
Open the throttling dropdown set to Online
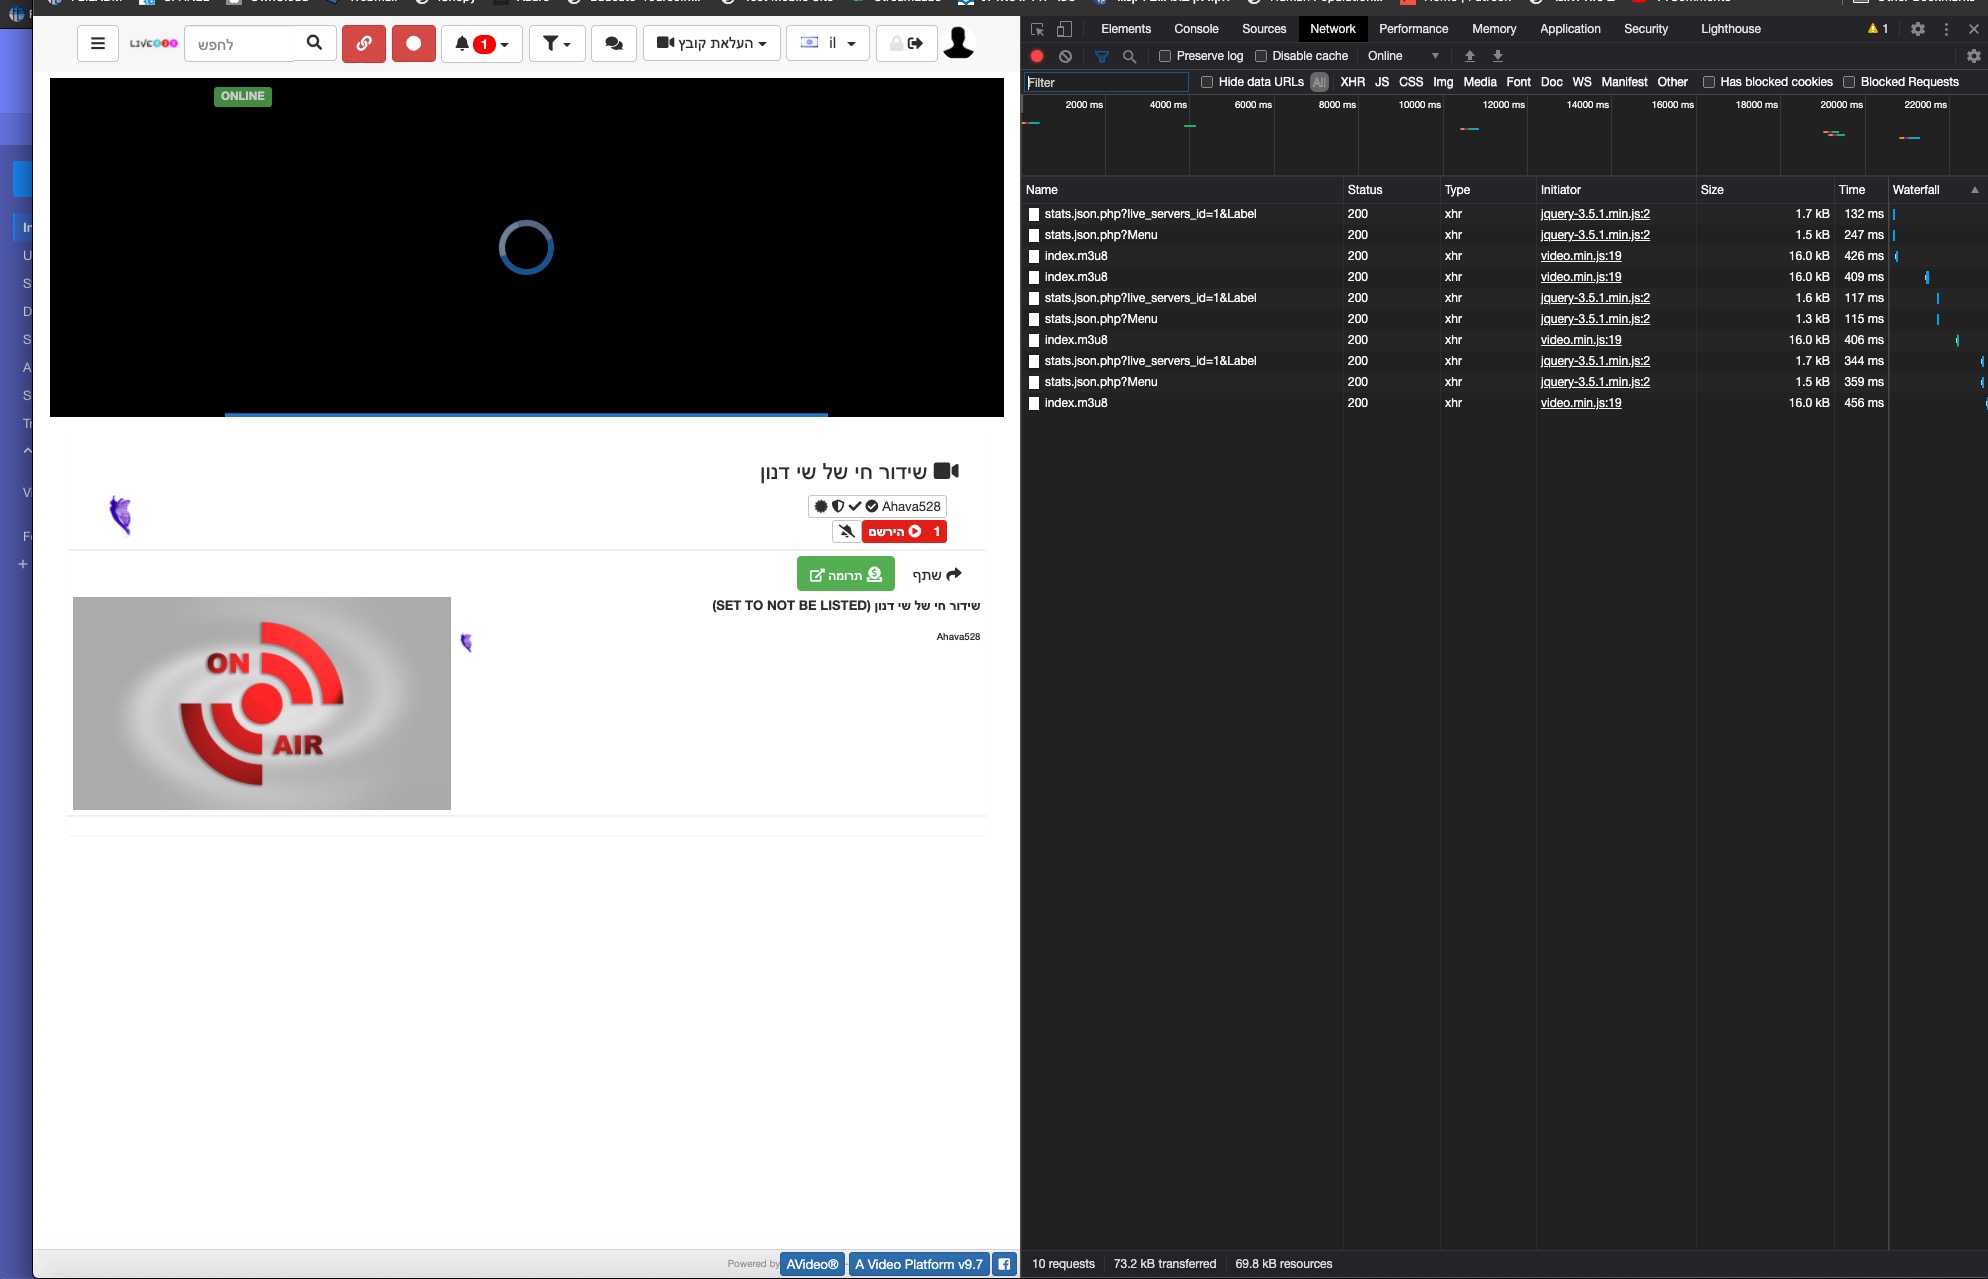1400,56
